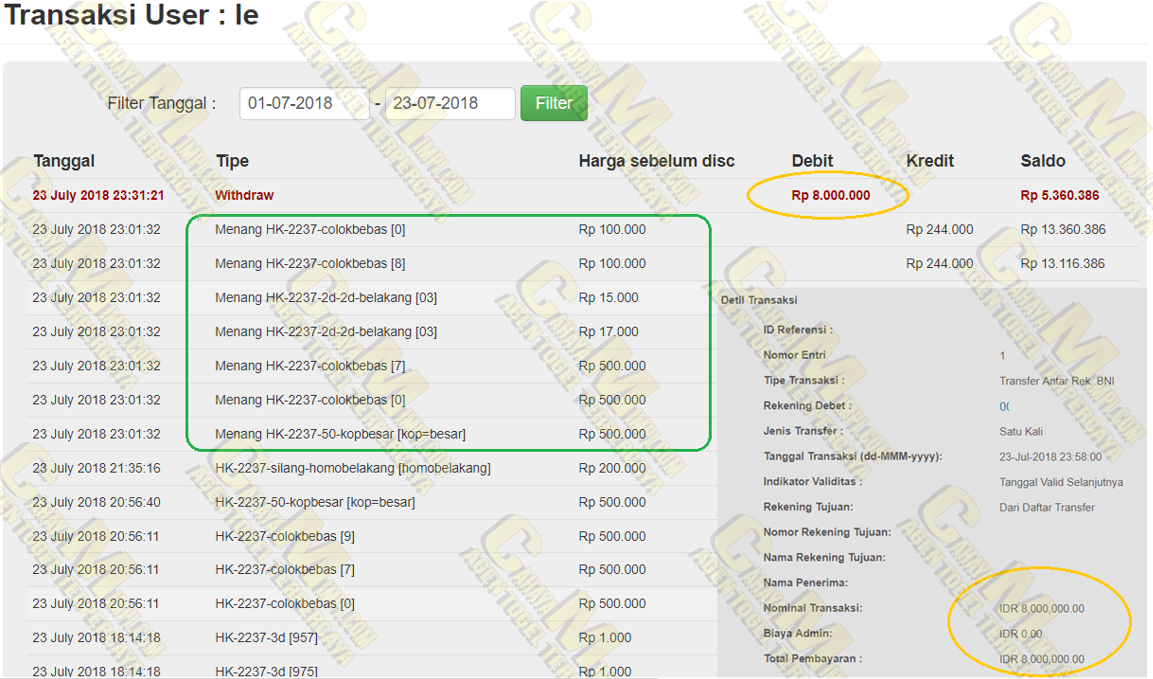Click the Rp 8.000.000 debit amount

coord(830,196)
